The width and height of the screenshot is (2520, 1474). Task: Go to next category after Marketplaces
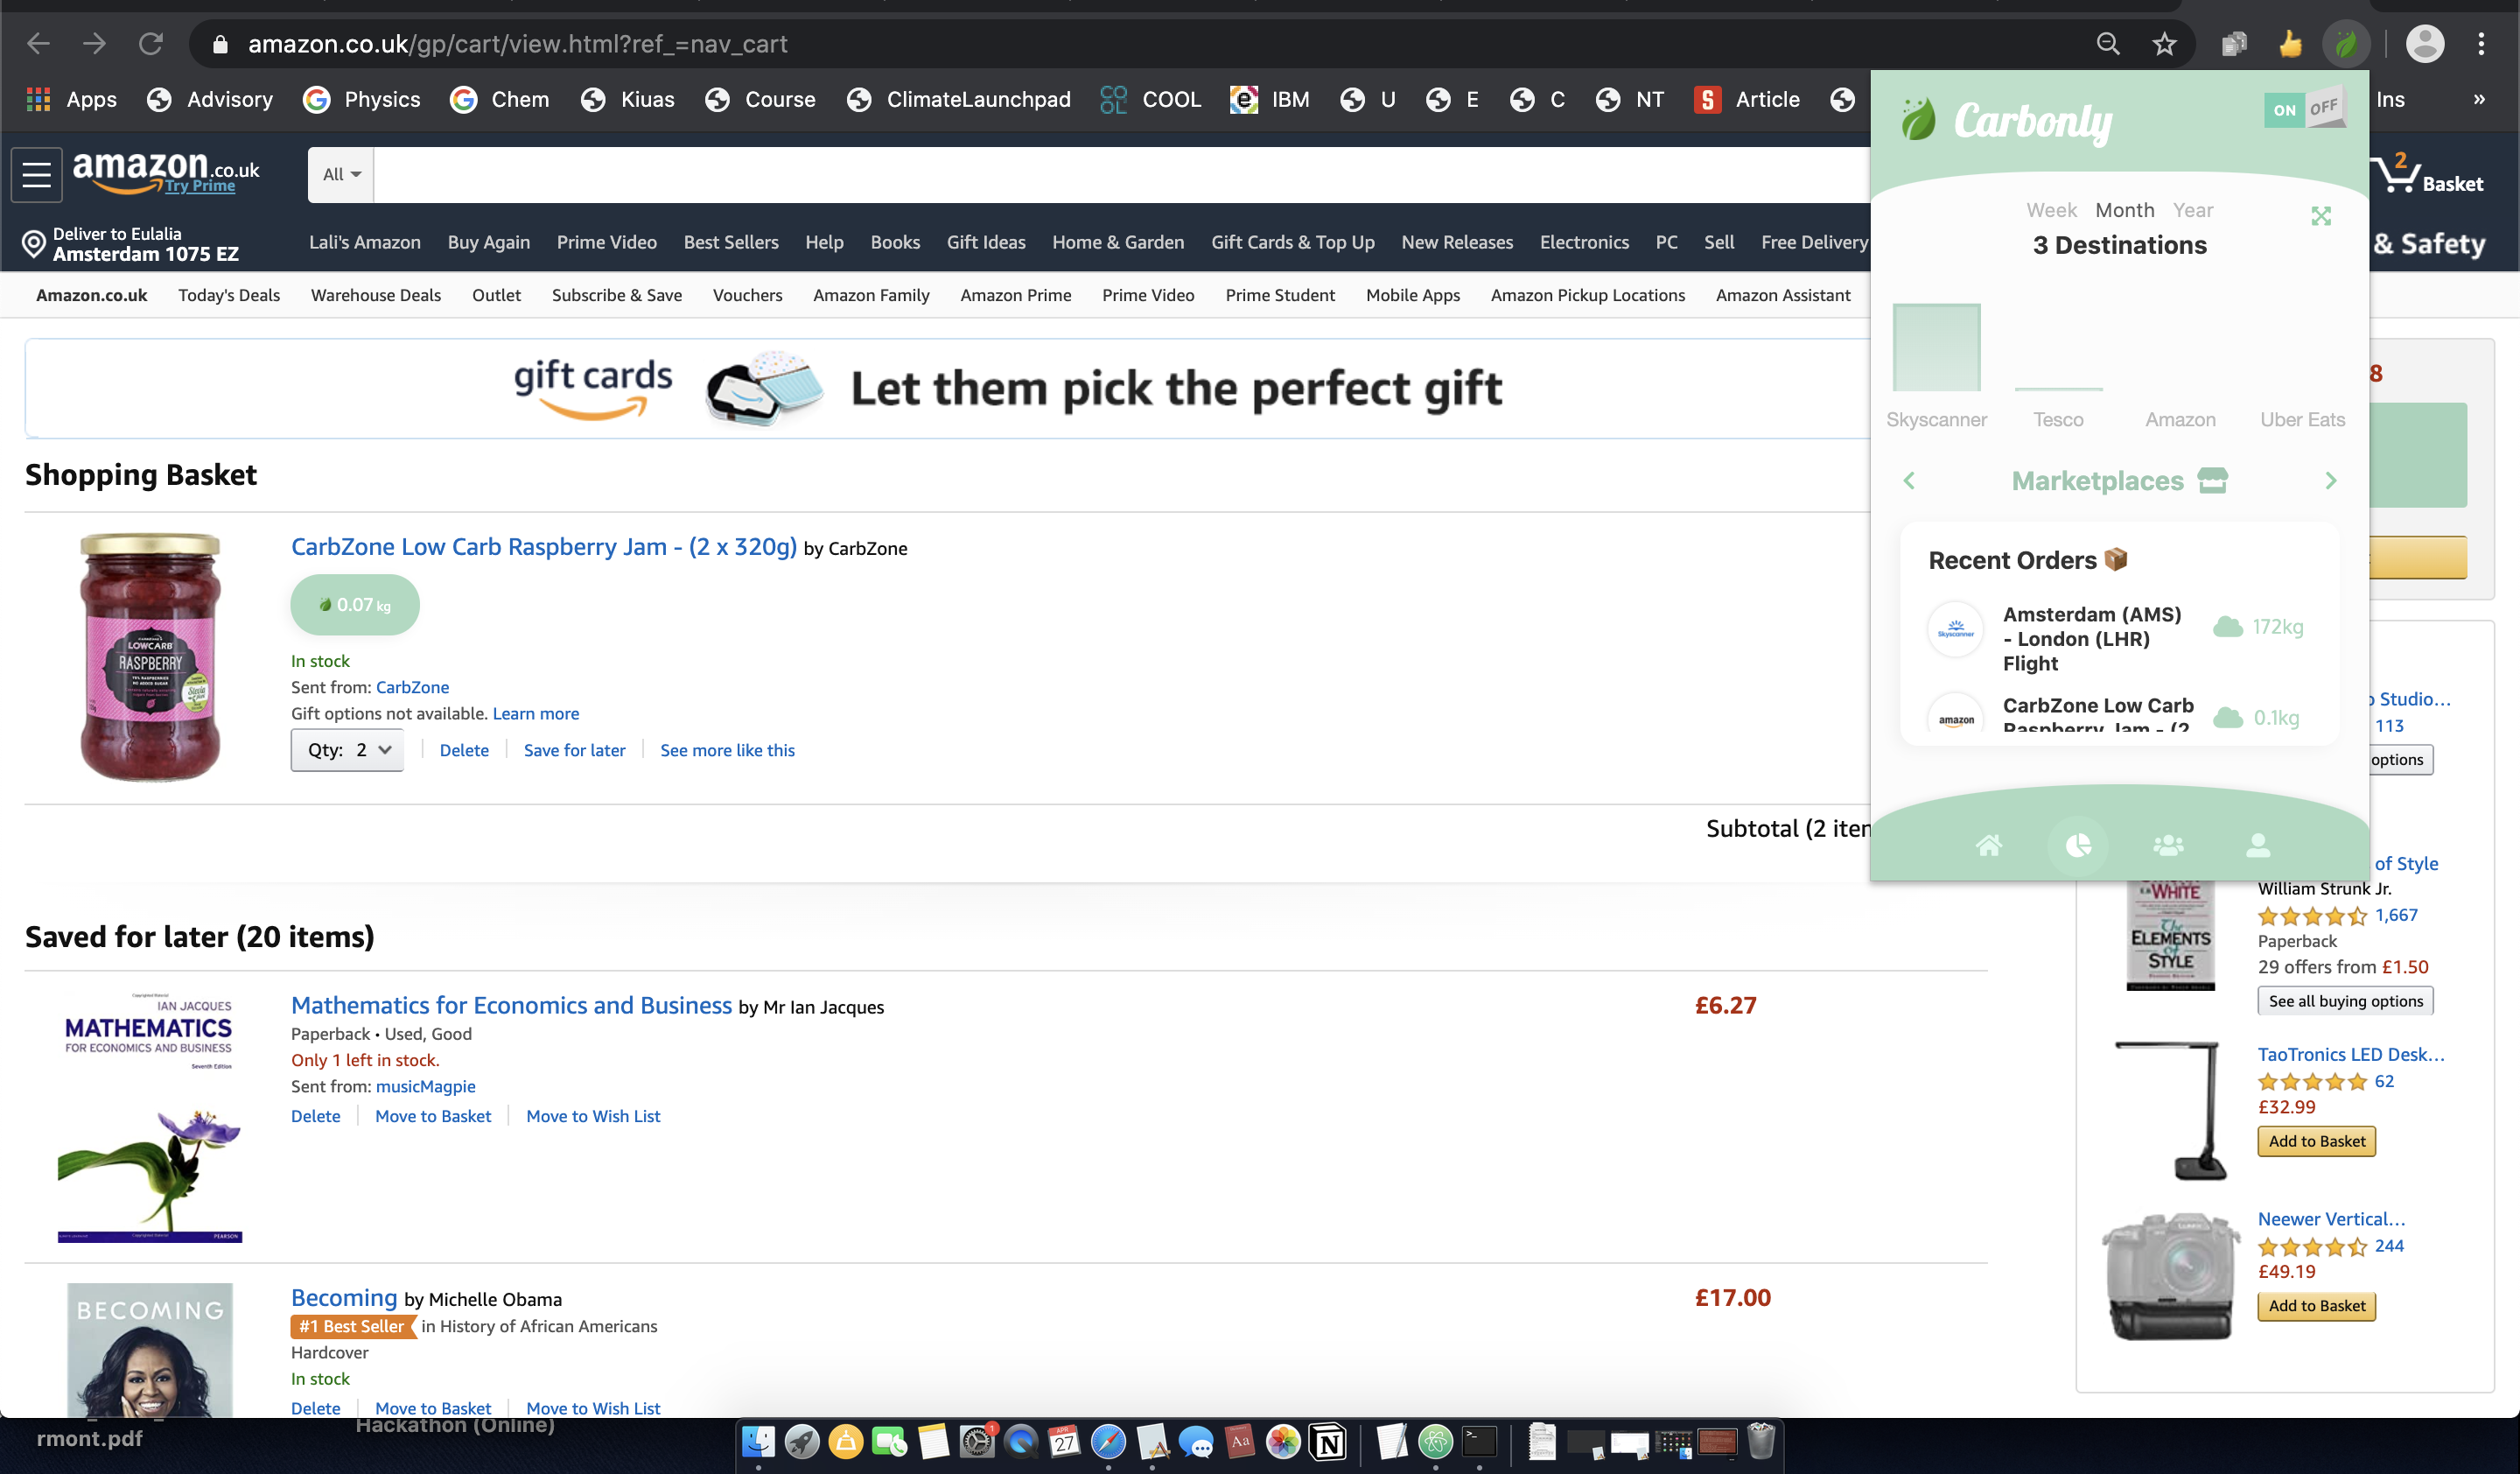point(2331,481)
